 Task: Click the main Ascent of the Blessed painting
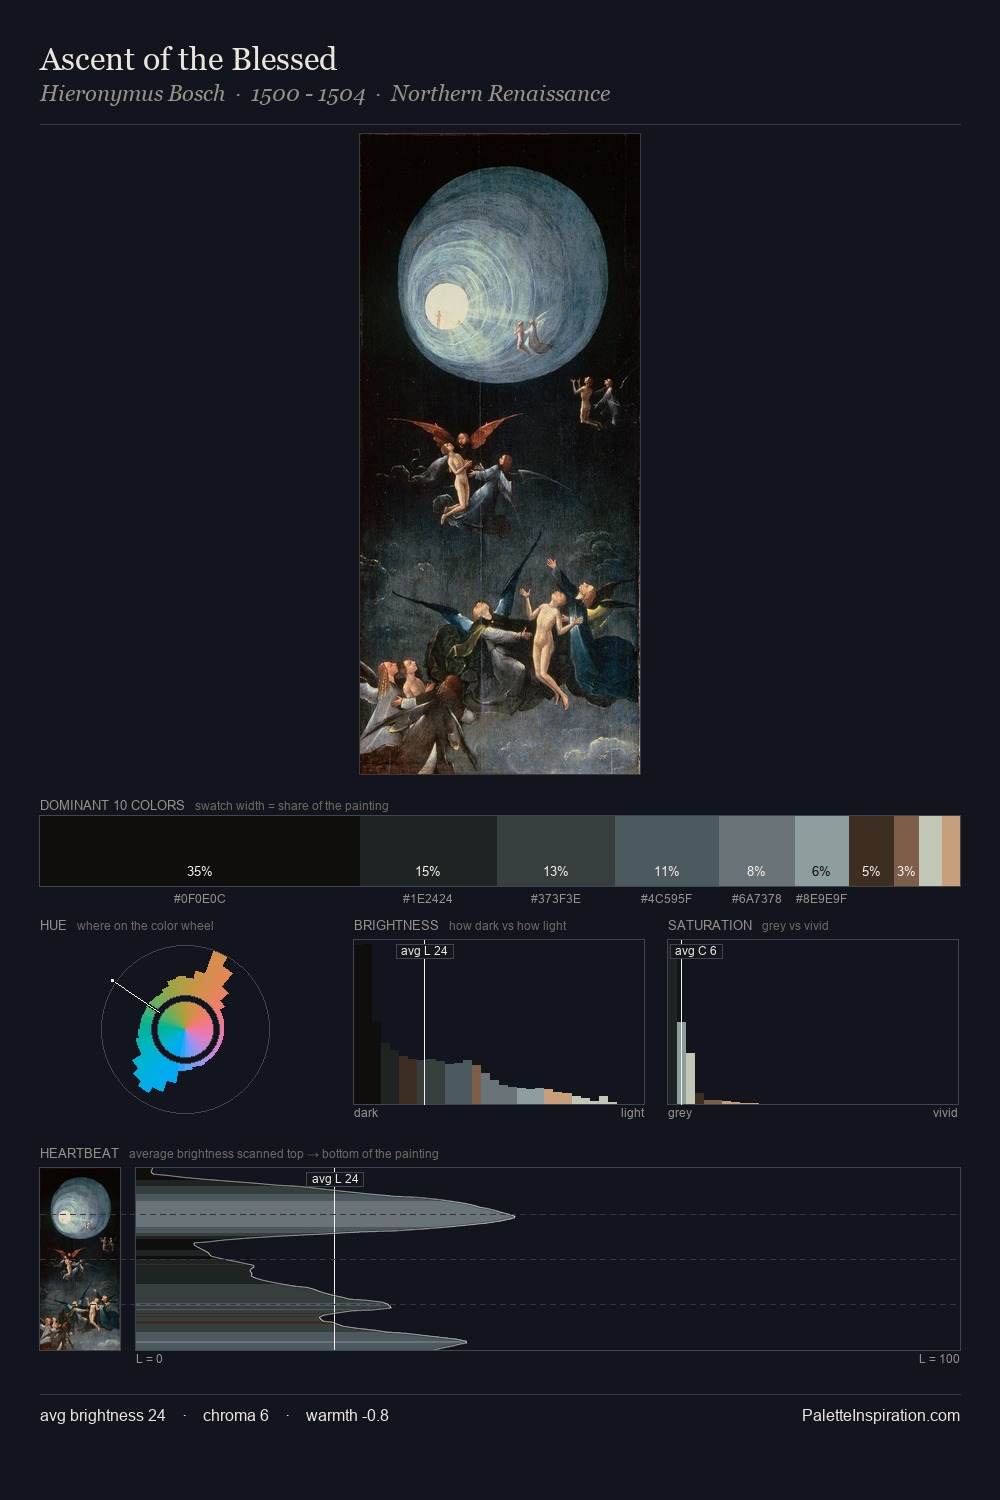pos(500,454)
